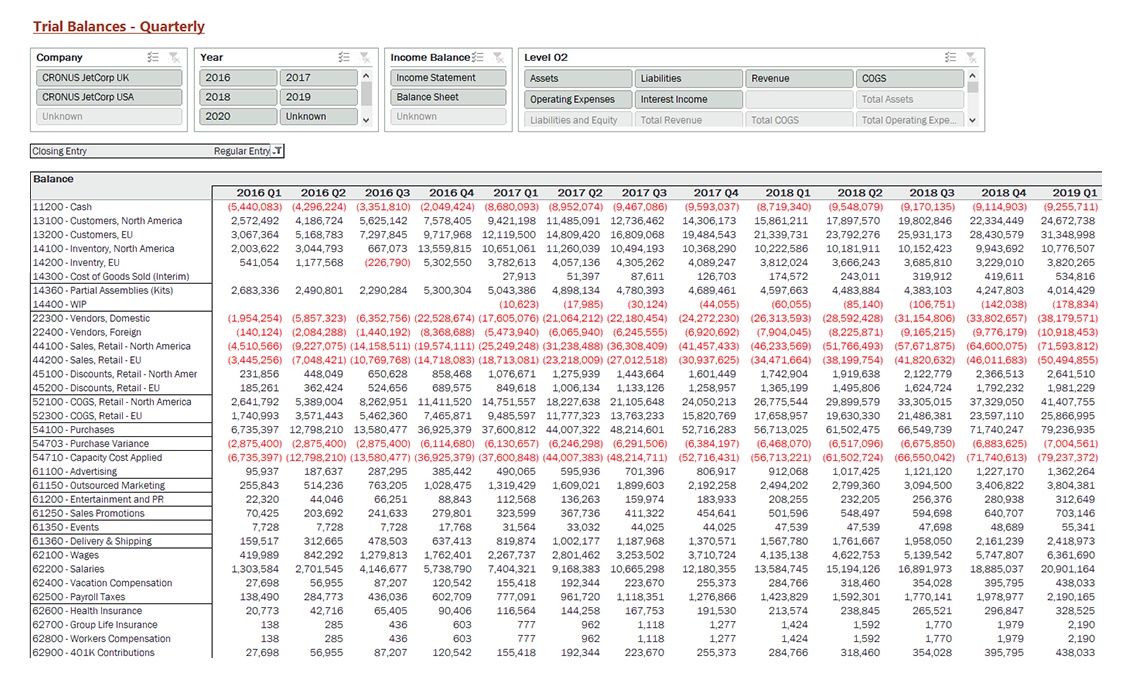1140x687 pixels.
Task: Open the Closing Entry filter dropdown
Action: coord(277,151)
